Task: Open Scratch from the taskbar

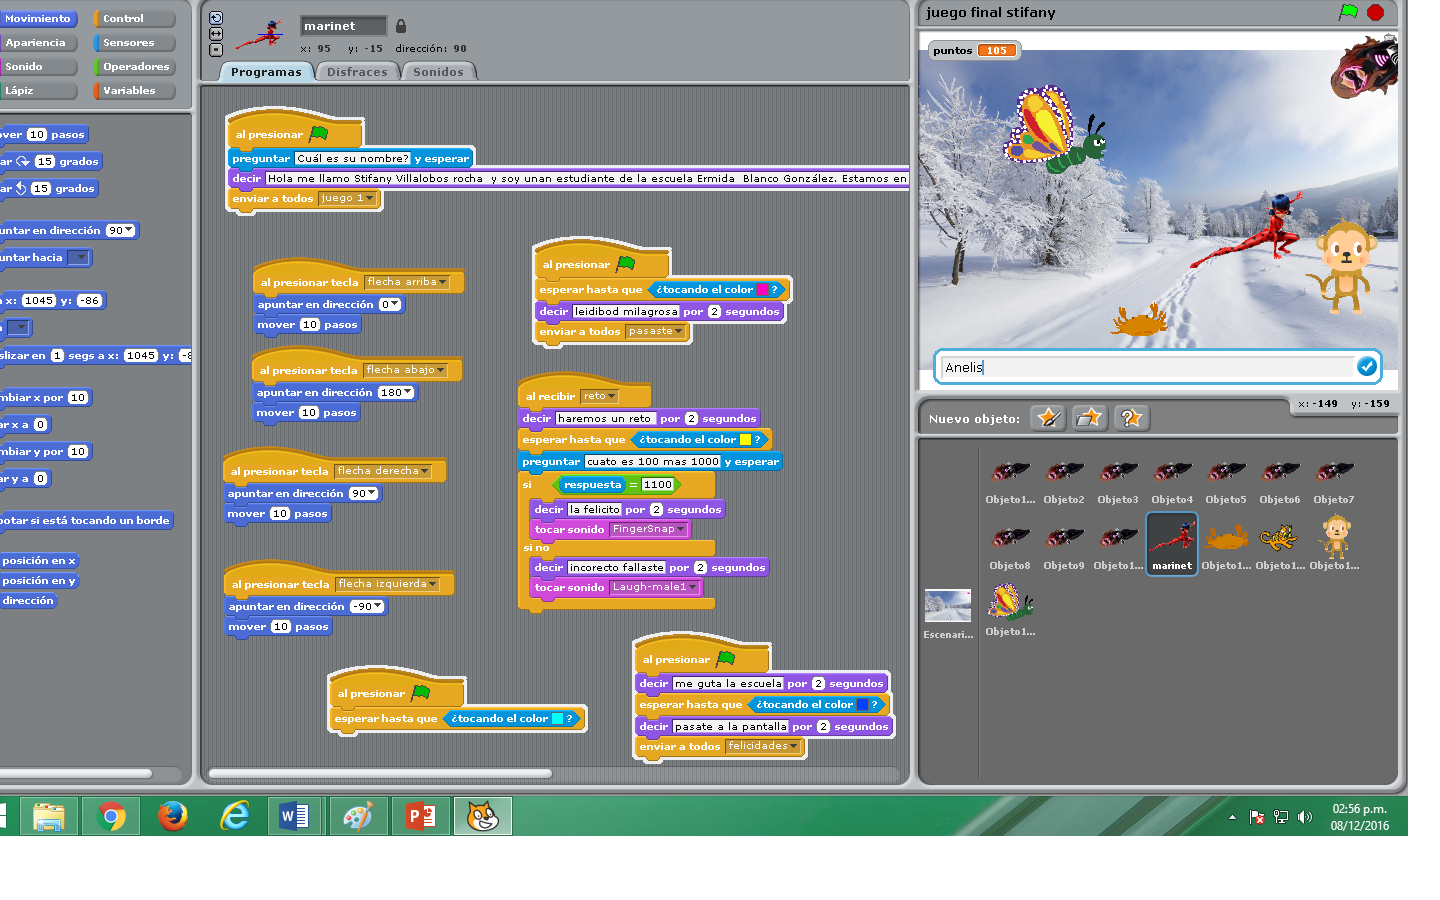Action: pyautogui.click(x=483, y=815)
